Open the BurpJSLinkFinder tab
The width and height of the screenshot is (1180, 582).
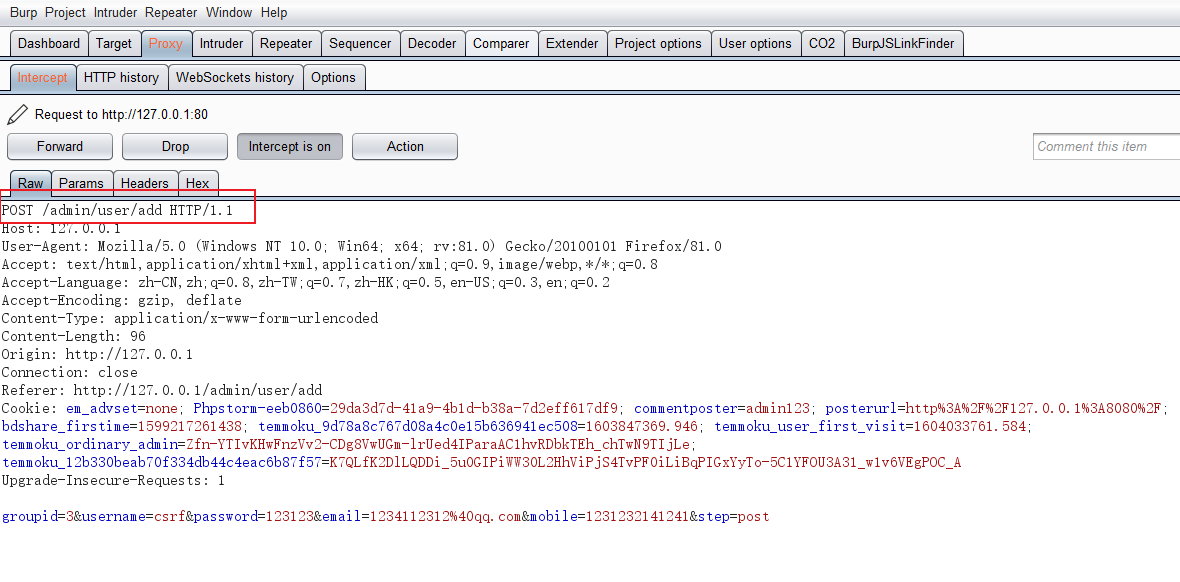(903, 44)
